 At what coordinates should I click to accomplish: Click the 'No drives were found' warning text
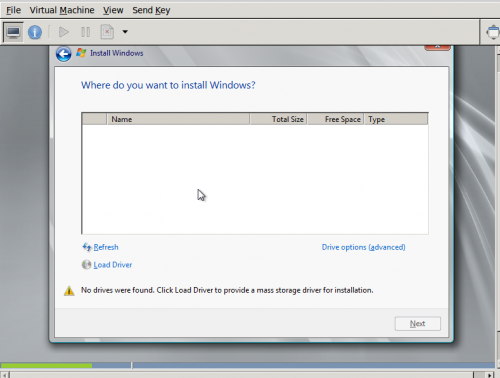[x=227, y=290]
